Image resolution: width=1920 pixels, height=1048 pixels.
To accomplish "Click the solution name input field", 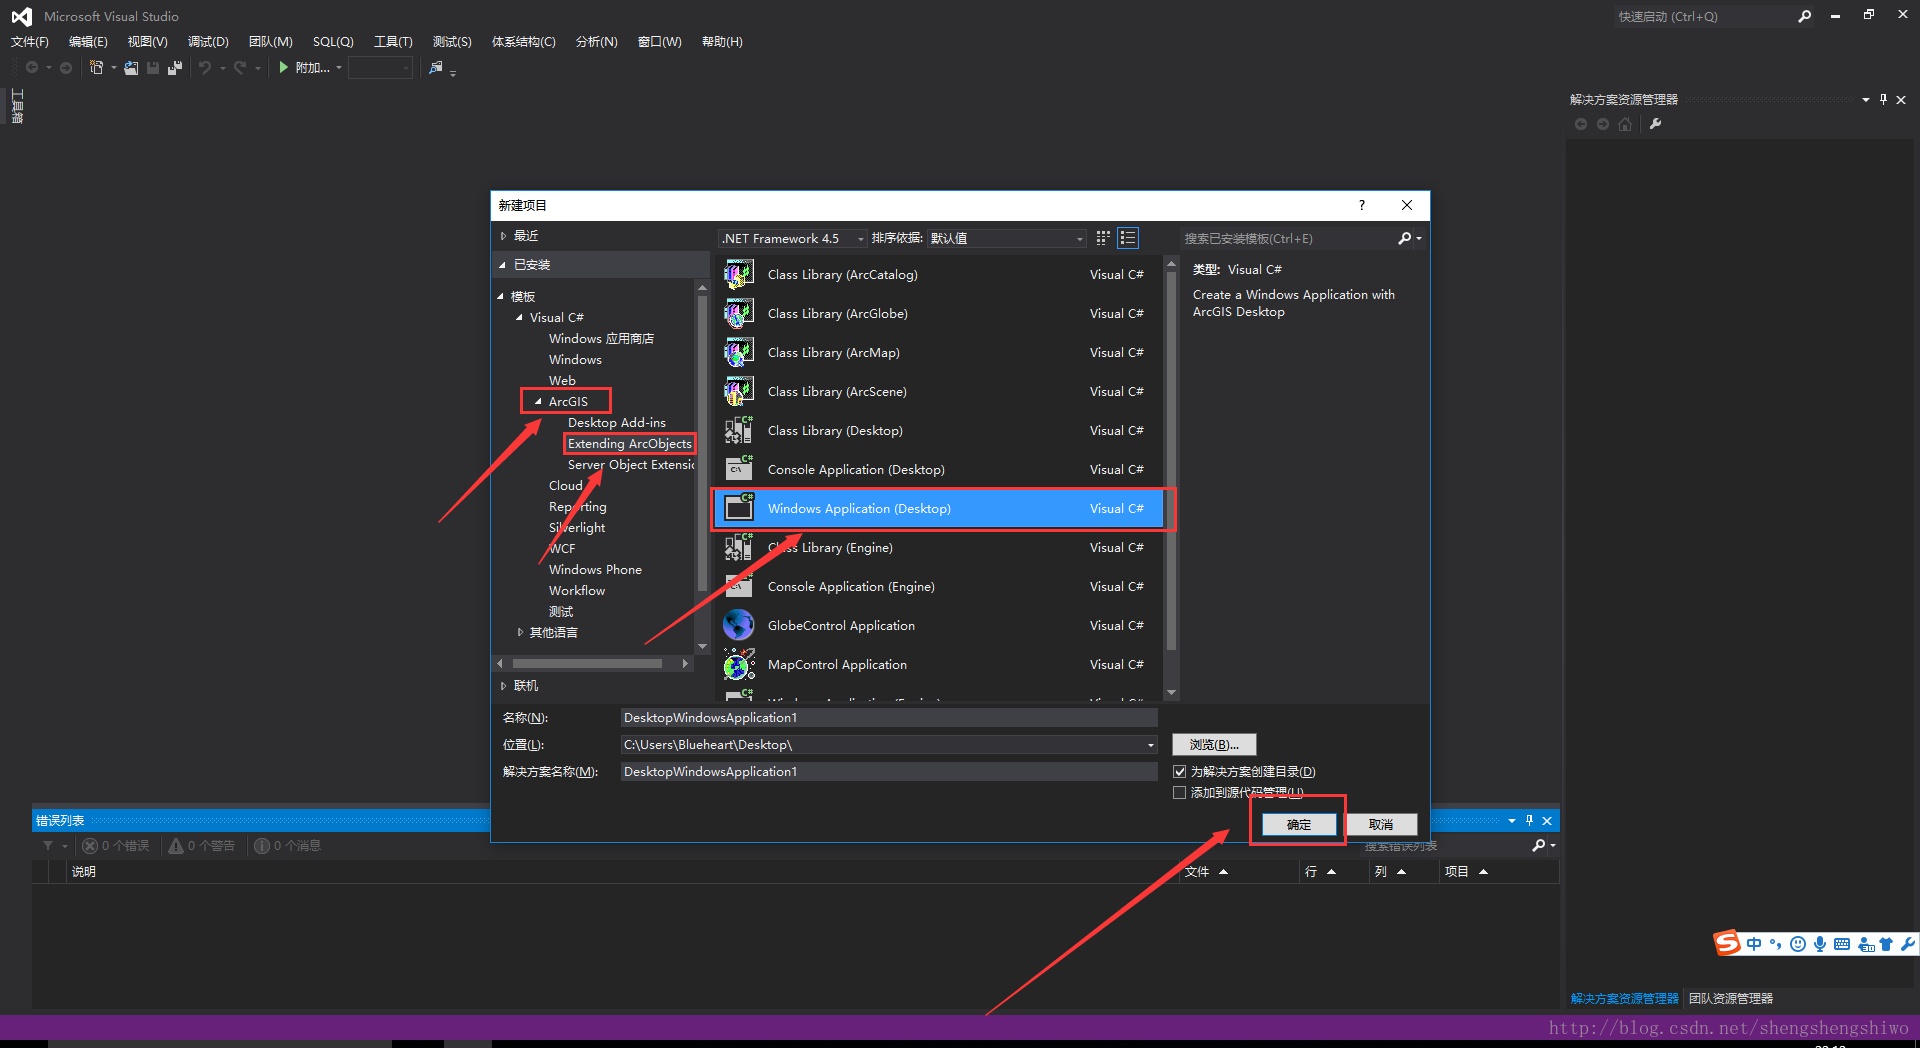I will [x=889, y=772].
